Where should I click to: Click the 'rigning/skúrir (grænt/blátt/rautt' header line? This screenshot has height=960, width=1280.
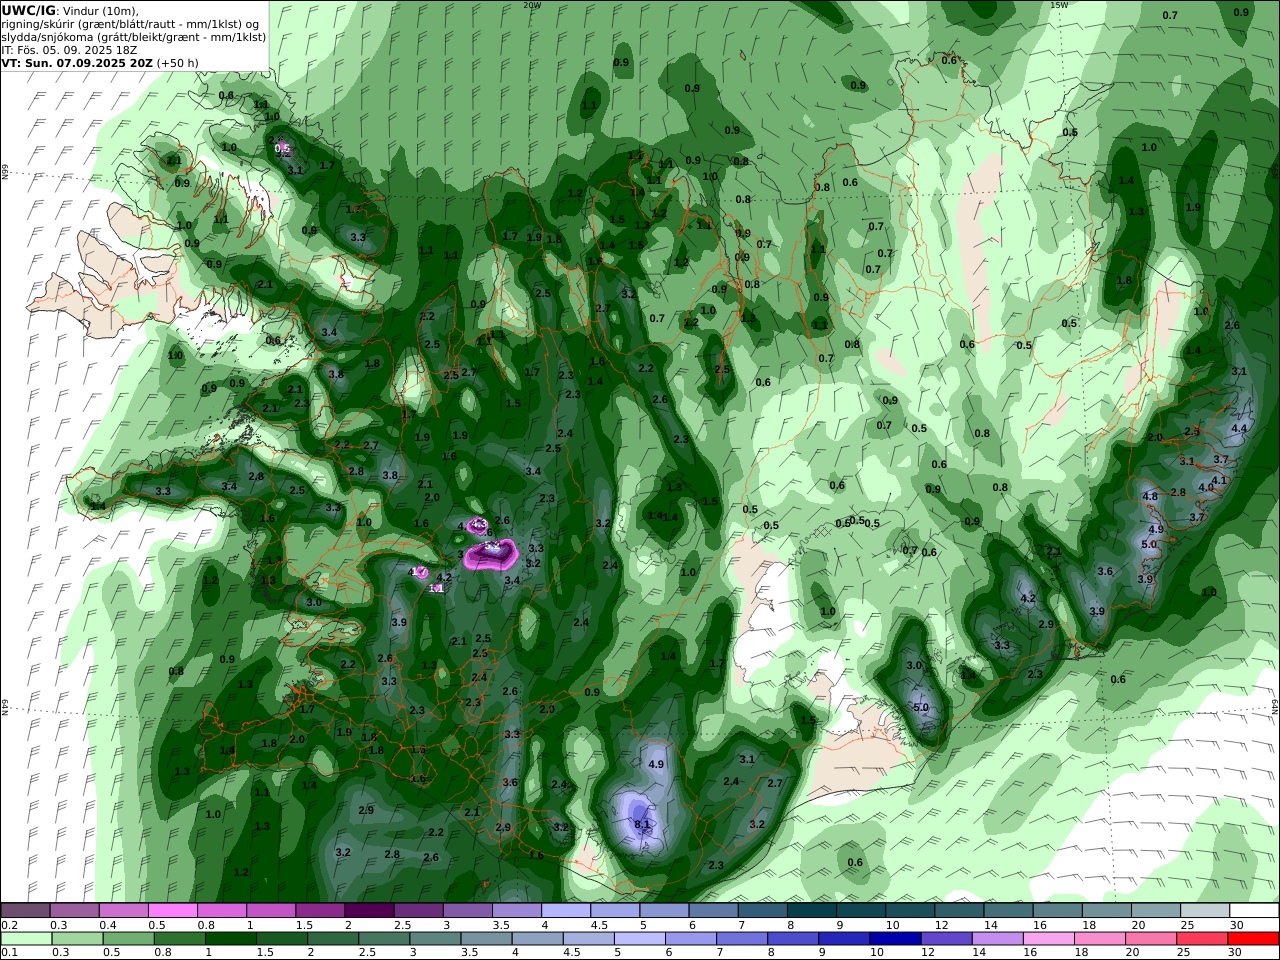tap(130, 23)
